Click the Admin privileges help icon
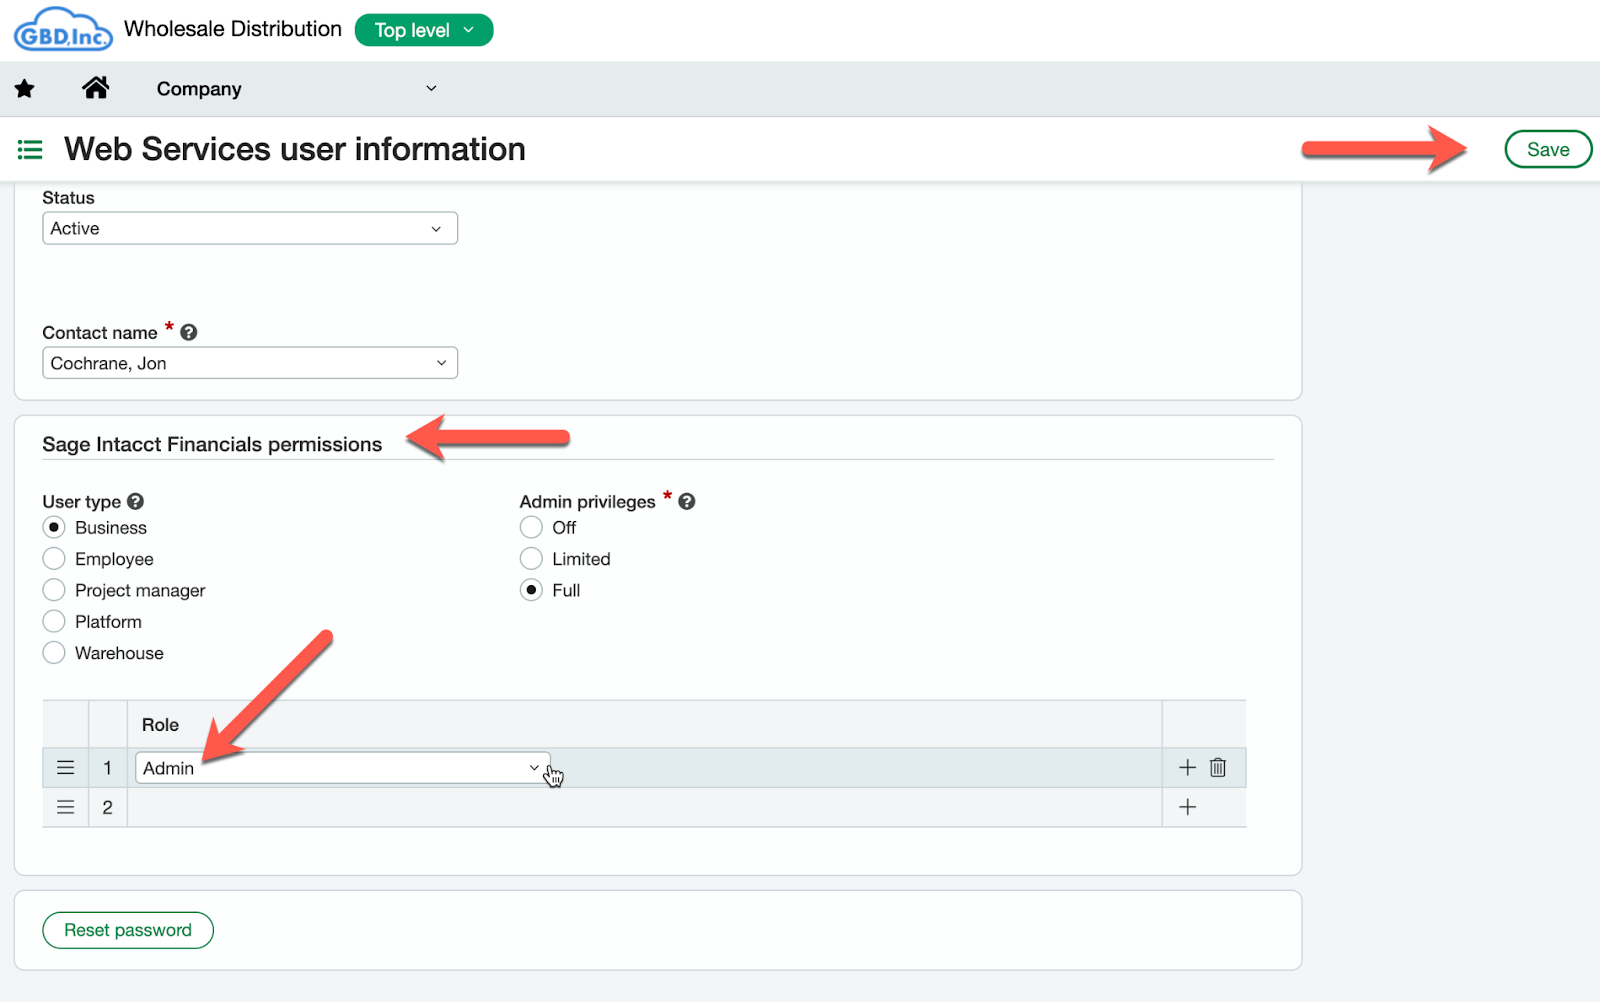Viewport: 1600px width, 1002px height. (x=687, y=501)
